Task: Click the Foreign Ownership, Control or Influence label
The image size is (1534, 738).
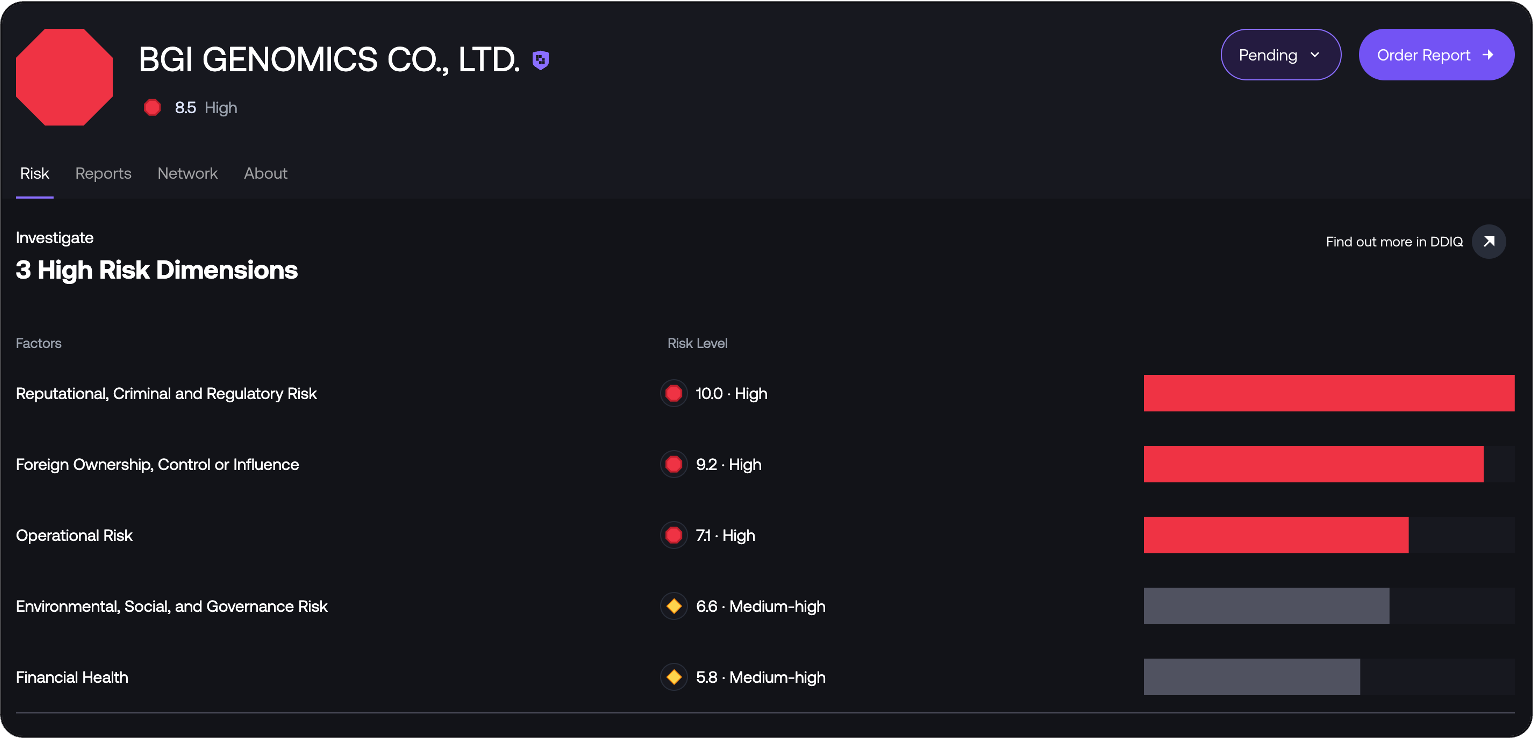Action: (157, 465)
